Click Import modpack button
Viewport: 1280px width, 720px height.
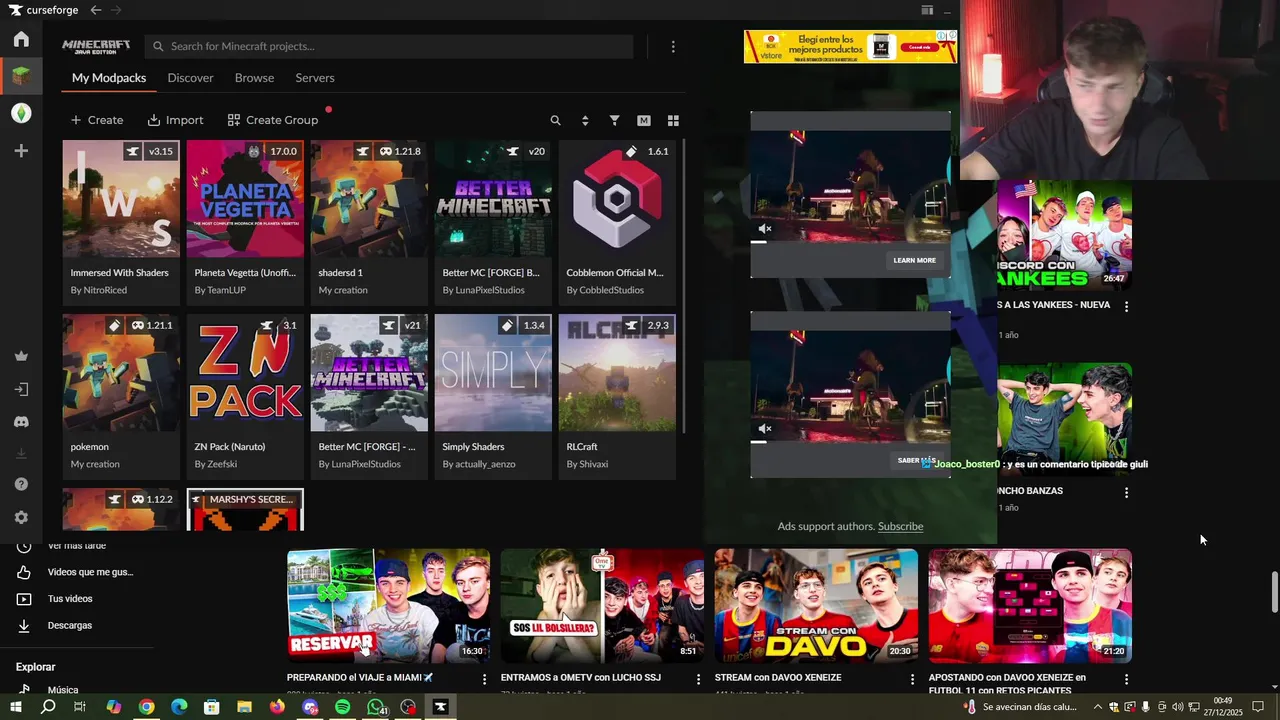(175, 120)
